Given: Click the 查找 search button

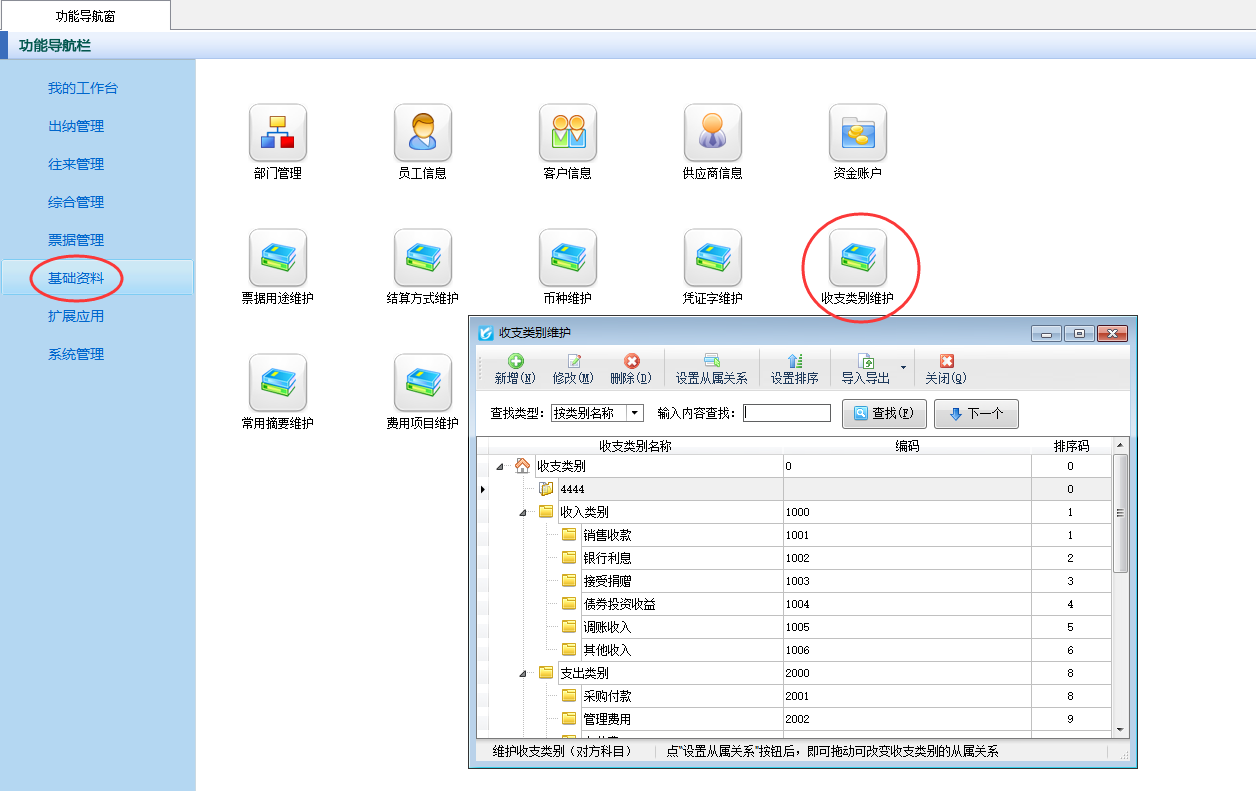Looking at the screenshot, I should click(x=884, y=413).
